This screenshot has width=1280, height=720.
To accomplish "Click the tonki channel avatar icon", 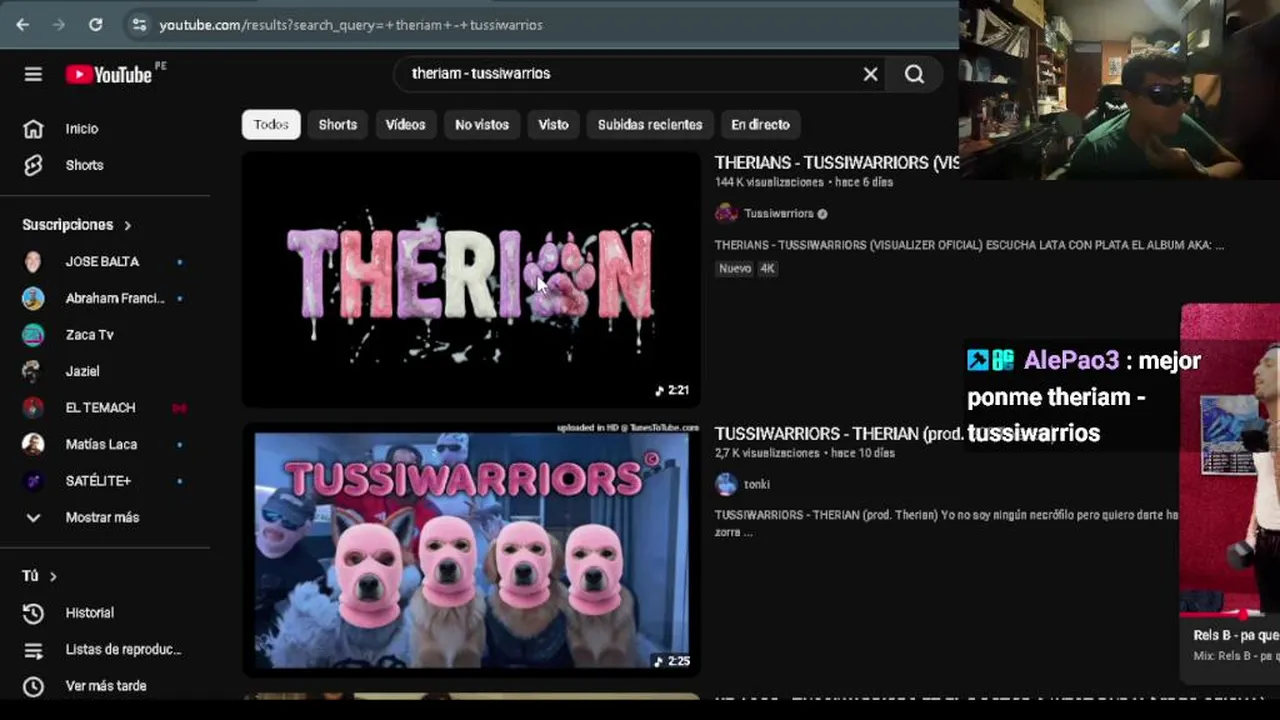I will click(x=726, y=484).
